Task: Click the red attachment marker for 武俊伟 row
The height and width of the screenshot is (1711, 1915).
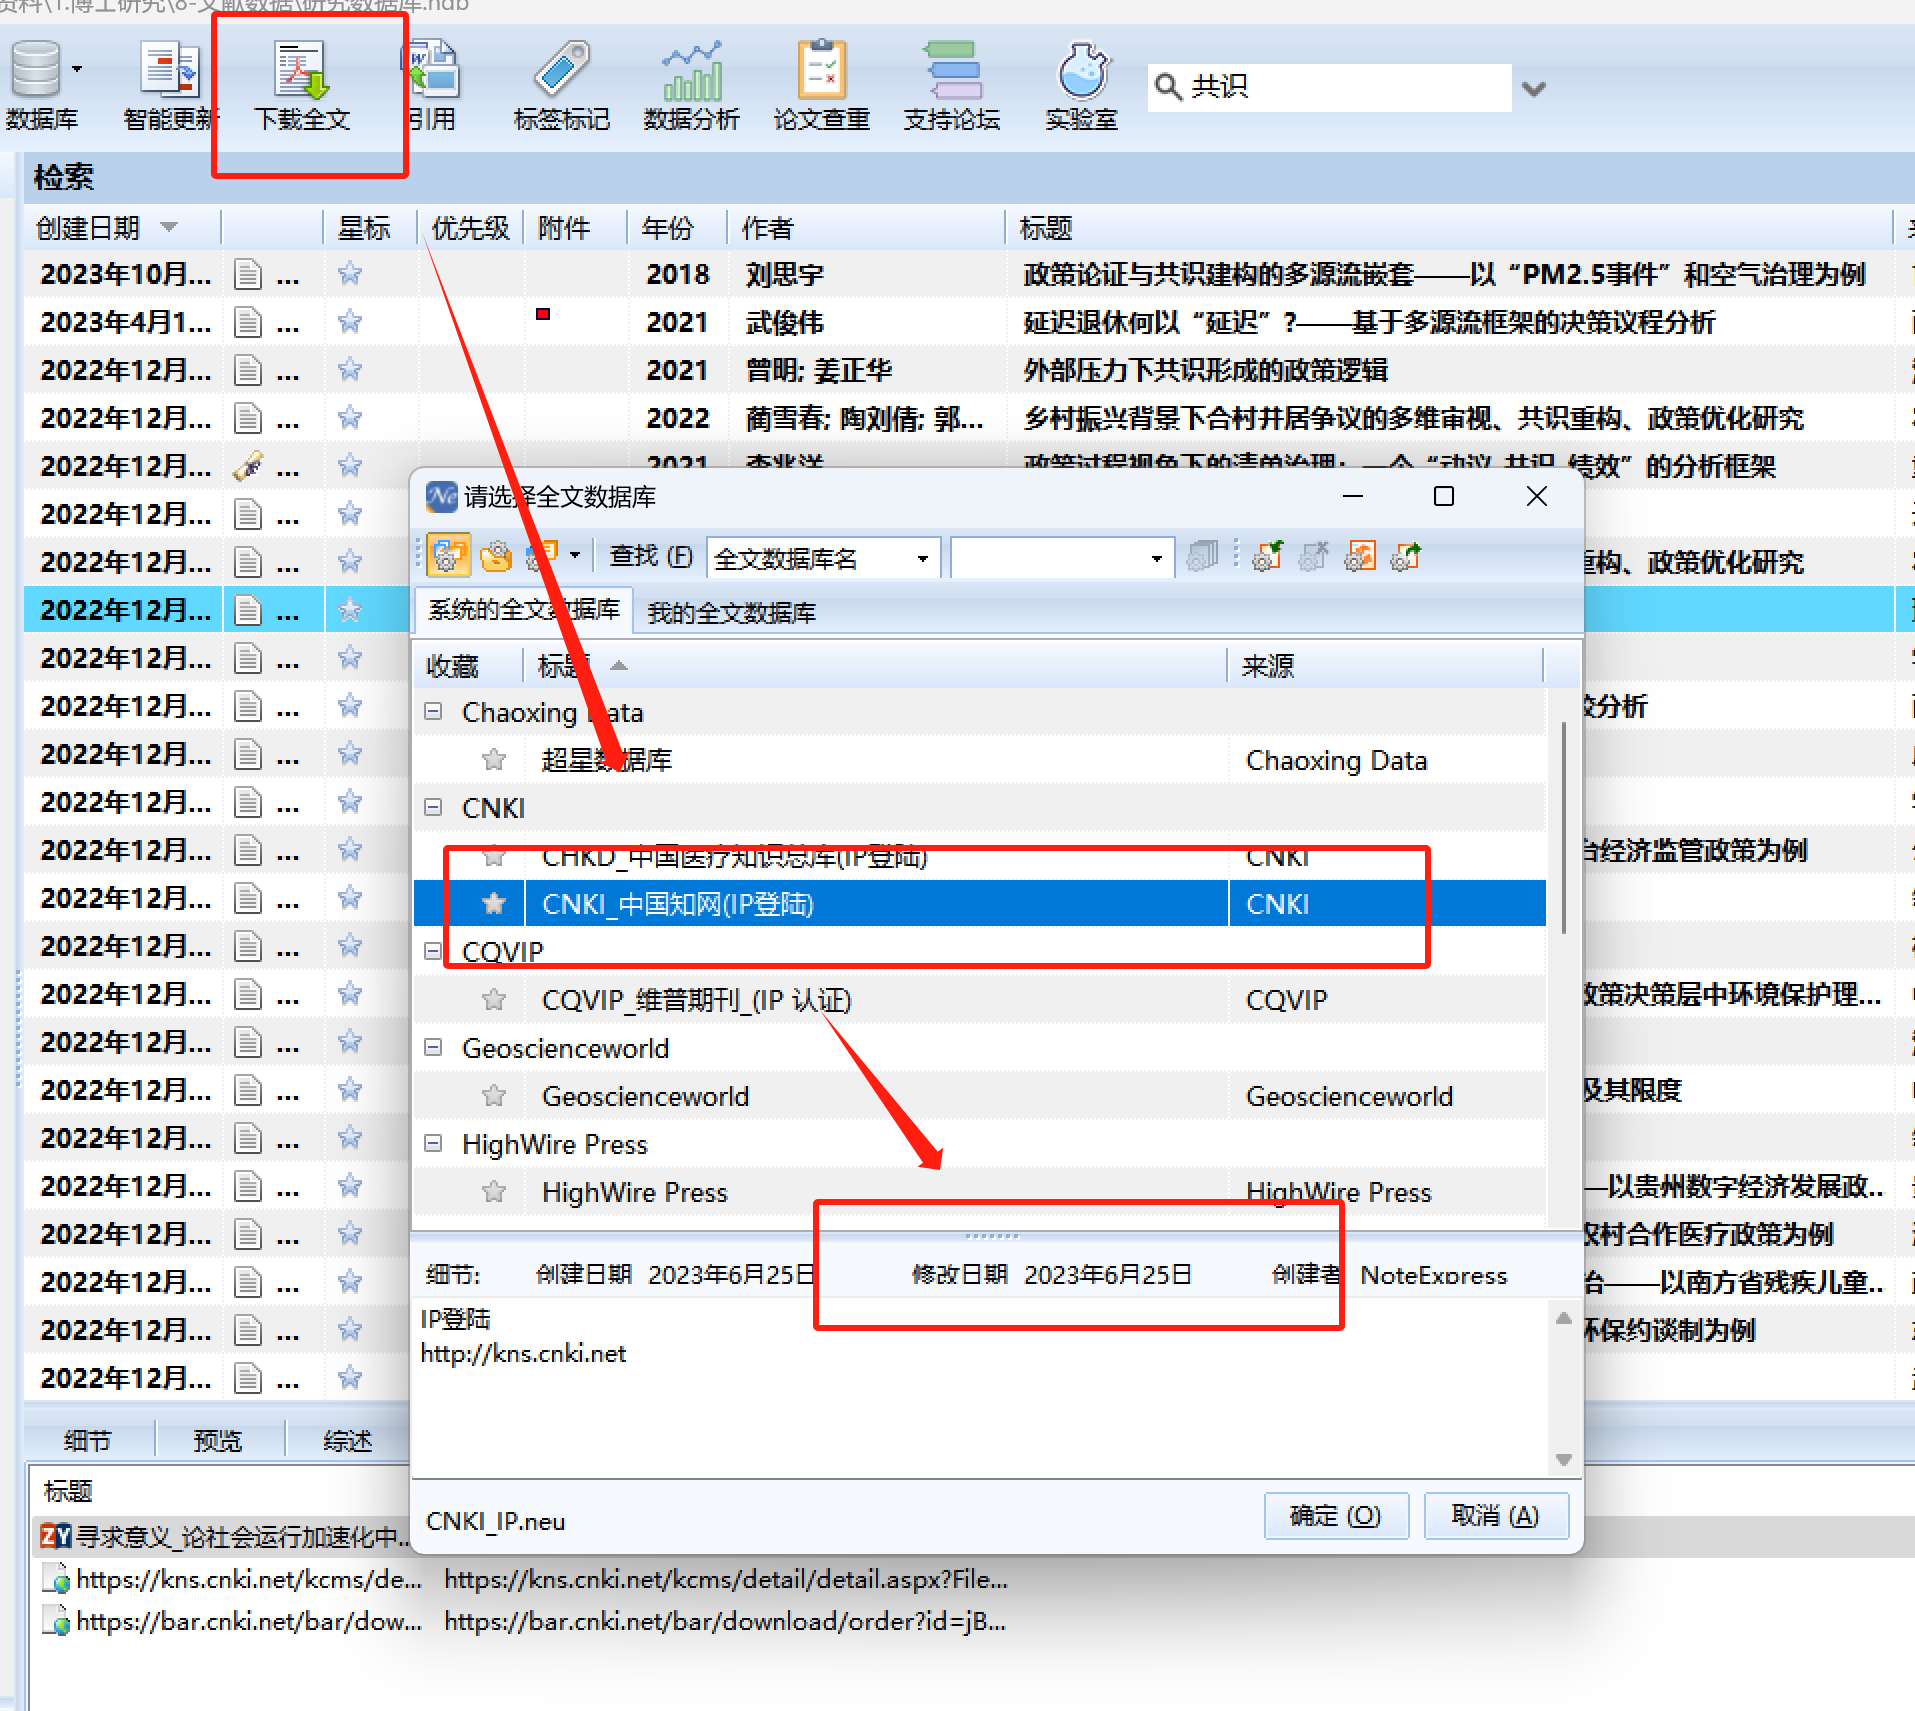Action: [543, 314]
